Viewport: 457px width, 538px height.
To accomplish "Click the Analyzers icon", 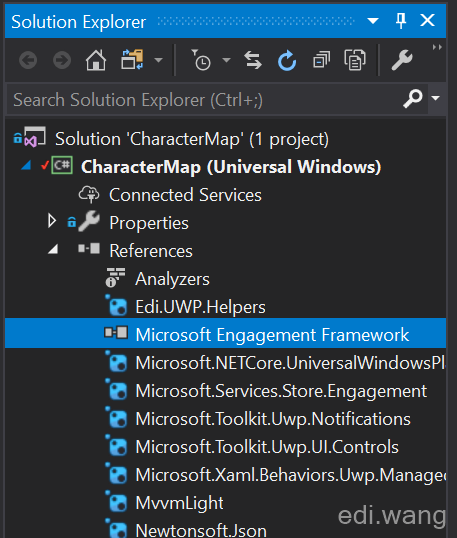I will pos(115,277).
